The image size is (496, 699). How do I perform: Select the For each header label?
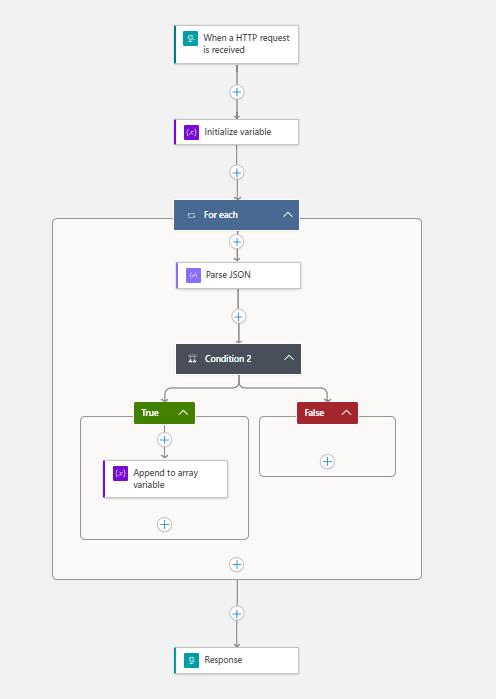pyautogui.click(x=221, y=215)
